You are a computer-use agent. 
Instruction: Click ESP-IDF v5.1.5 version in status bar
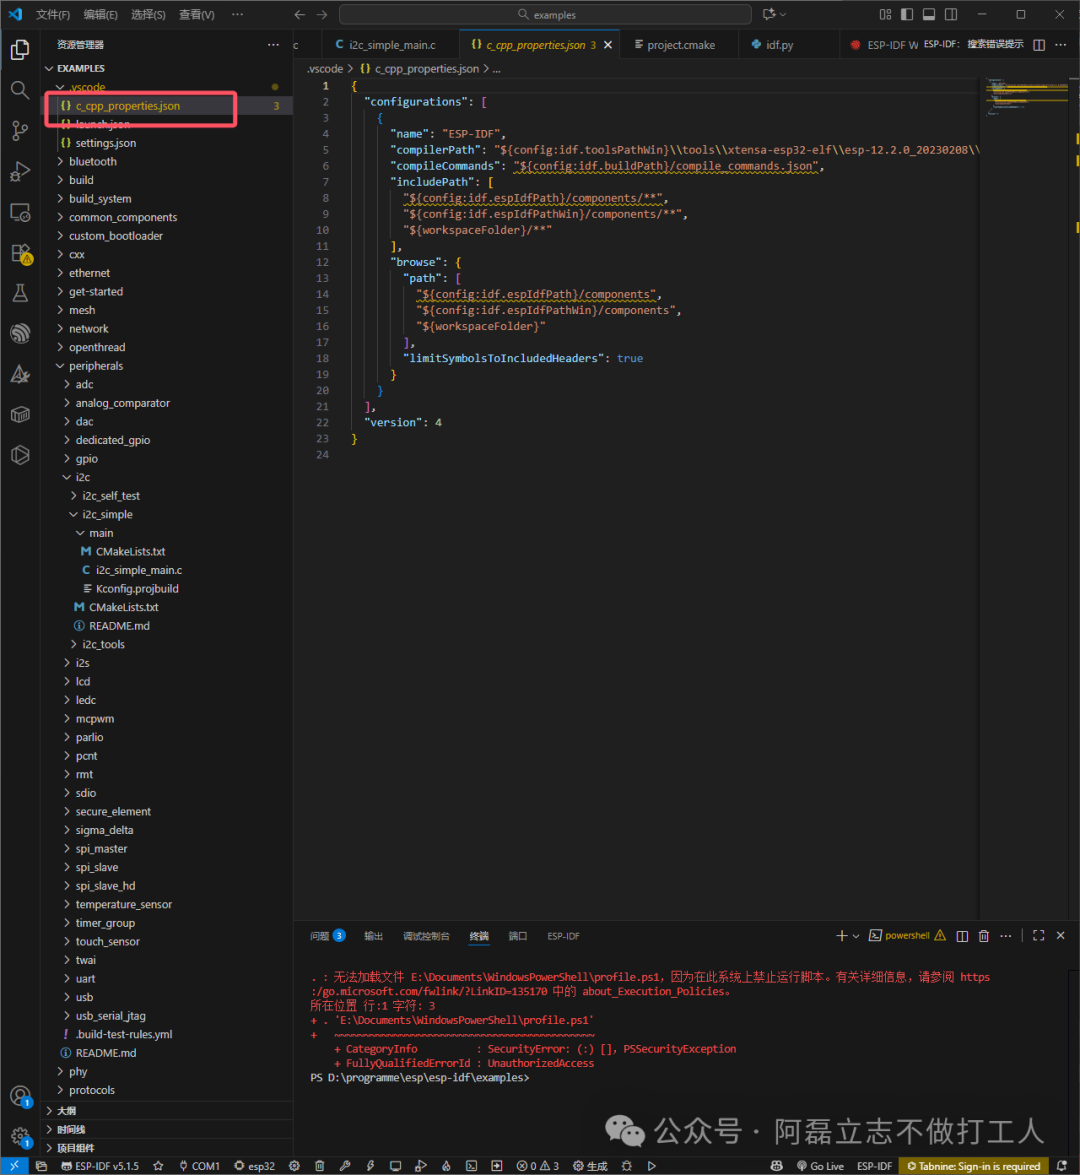(x=100, y=1166)
